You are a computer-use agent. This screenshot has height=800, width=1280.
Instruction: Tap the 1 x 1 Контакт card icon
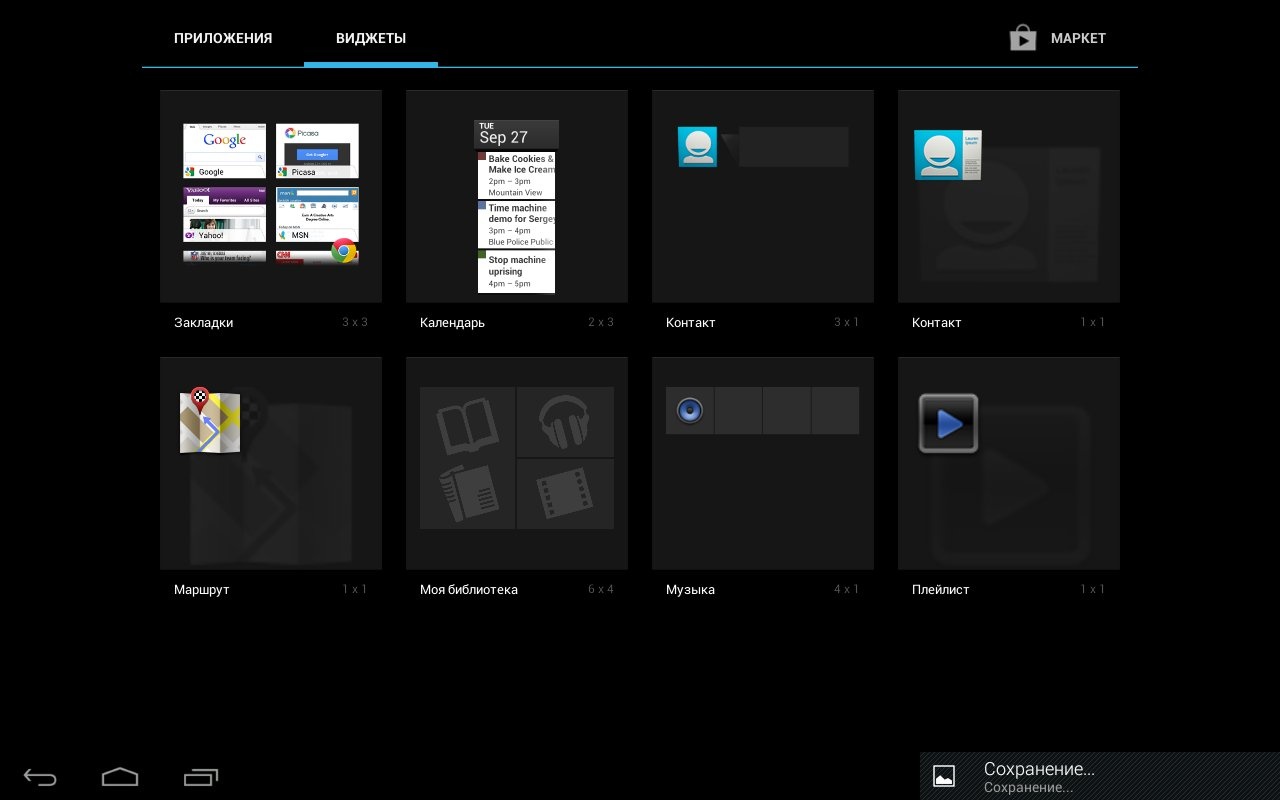947,155
